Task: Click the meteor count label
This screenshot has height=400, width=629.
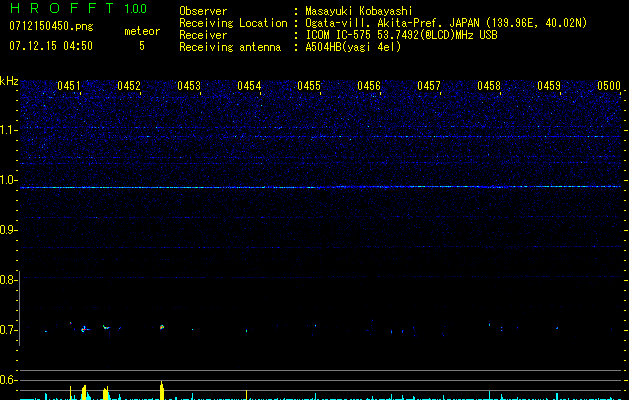Action: 141,31
